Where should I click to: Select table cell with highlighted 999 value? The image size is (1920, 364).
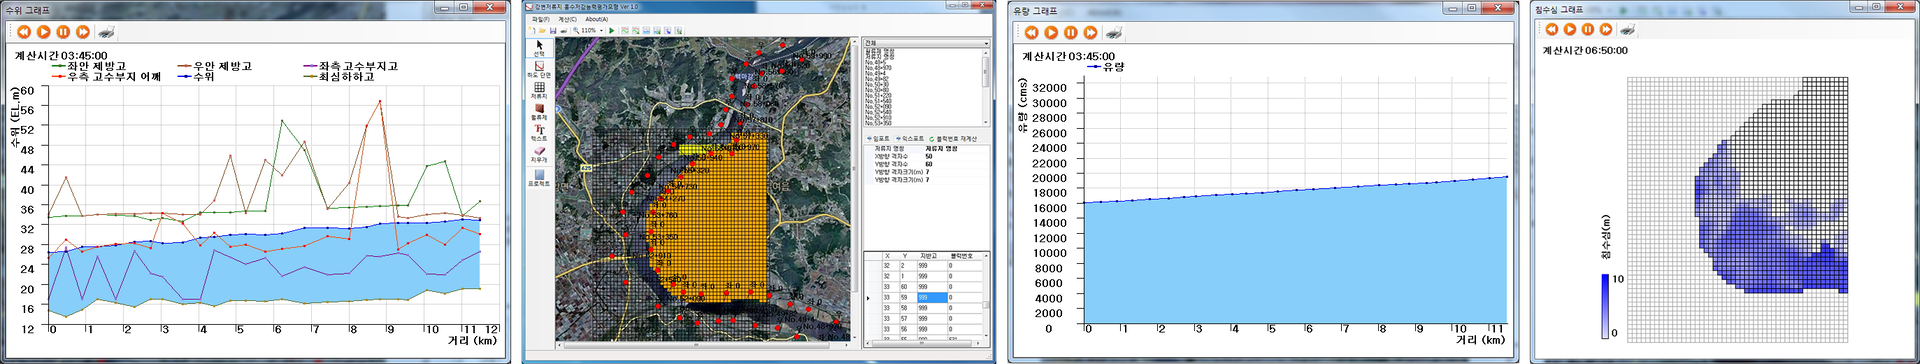point(932,297)
